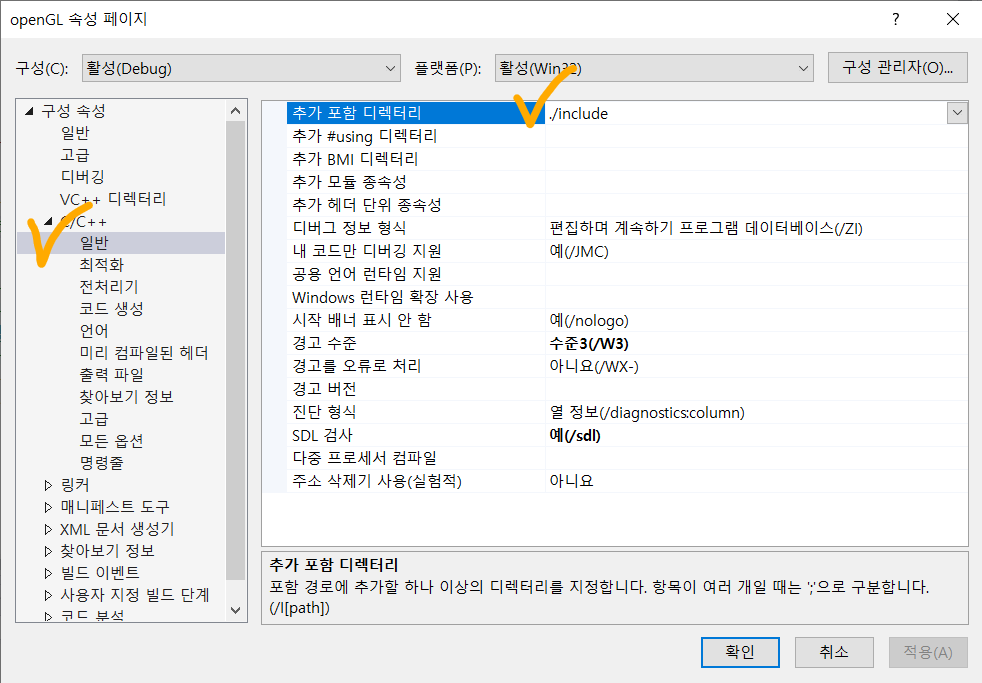Select 고급 under C/C++

tap(95, 419)
